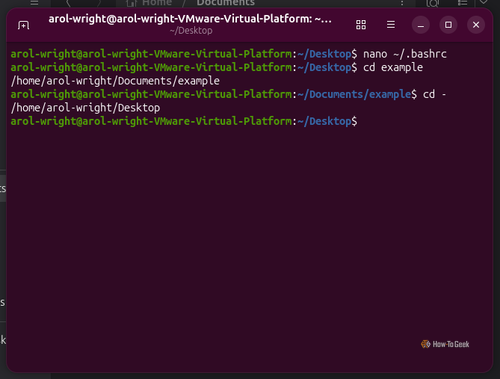Close the terminal window
500x379 pixels.
point(476,25)
